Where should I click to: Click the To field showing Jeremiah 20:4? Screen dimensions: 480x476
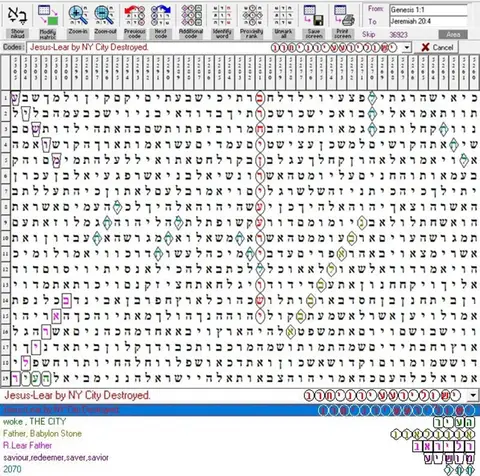pos(428,21)
